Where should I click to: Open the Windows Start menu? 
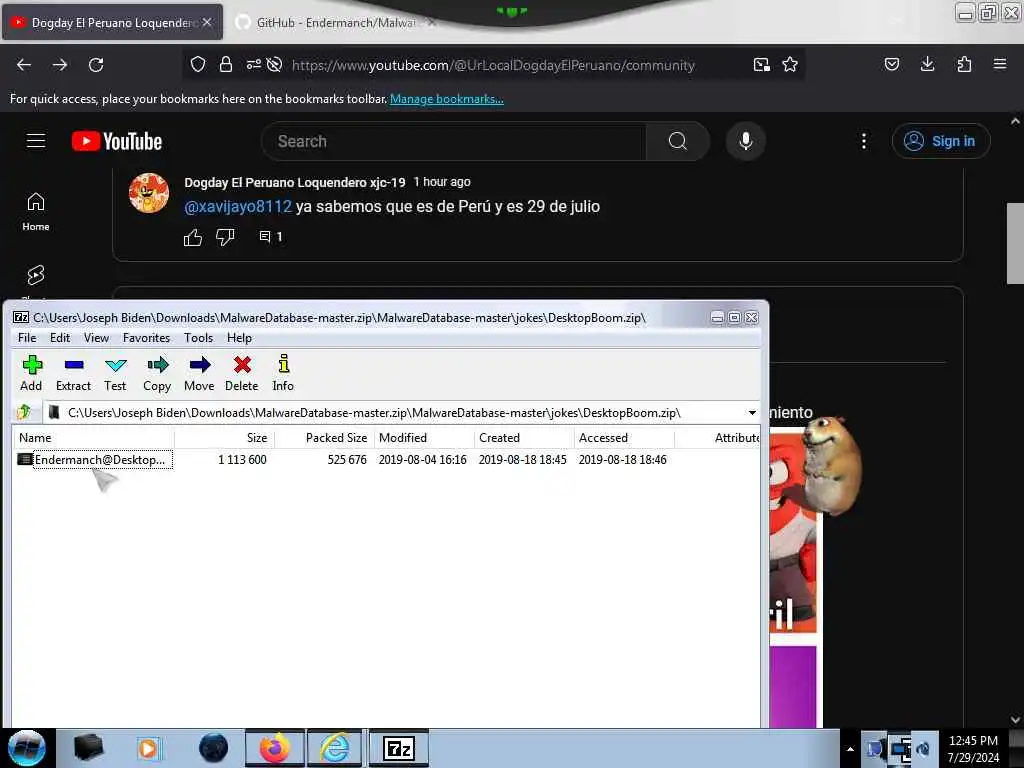pos(27,748)
